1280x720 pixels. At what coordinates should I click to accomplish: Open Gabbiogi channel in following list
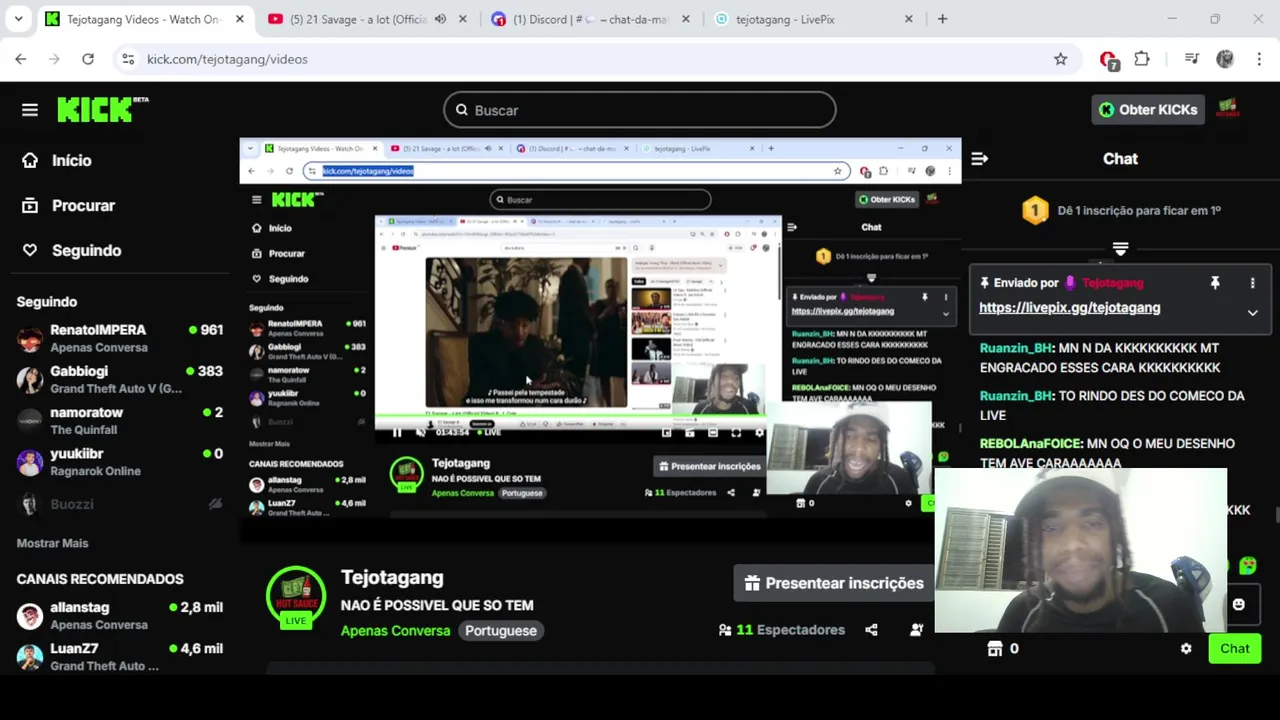click(x=120, y=379)
